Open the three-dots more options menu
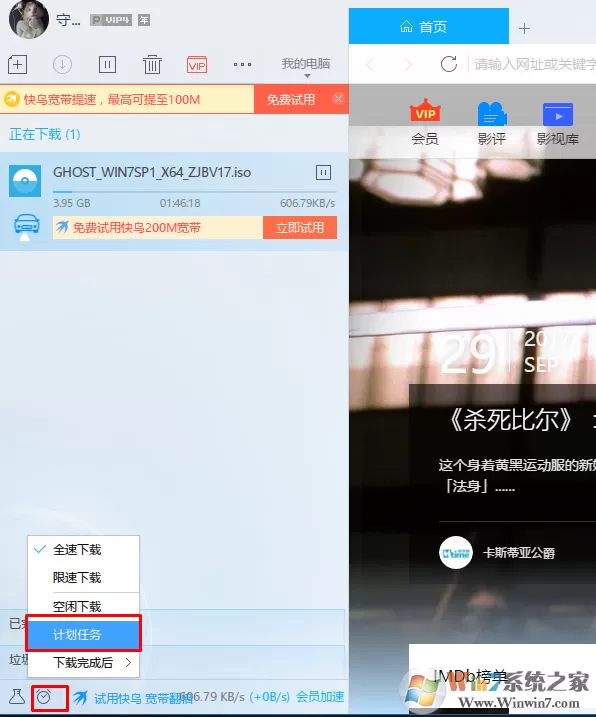Screen dimensions: 596x717 pos(242,64)
